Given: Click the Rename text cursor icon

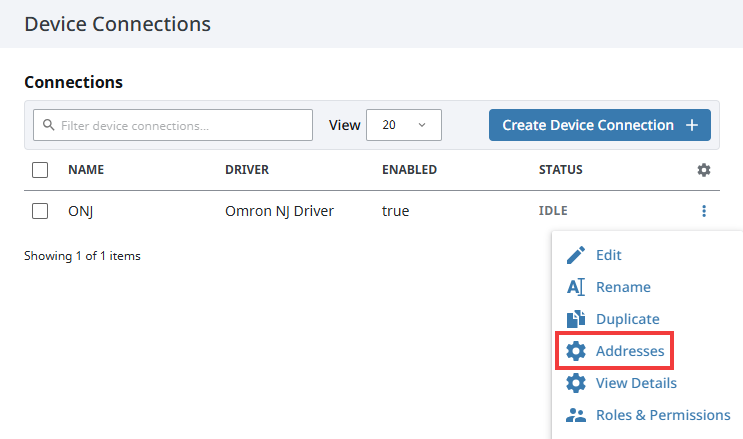Looking at the screenshot, I should [575, 287].
